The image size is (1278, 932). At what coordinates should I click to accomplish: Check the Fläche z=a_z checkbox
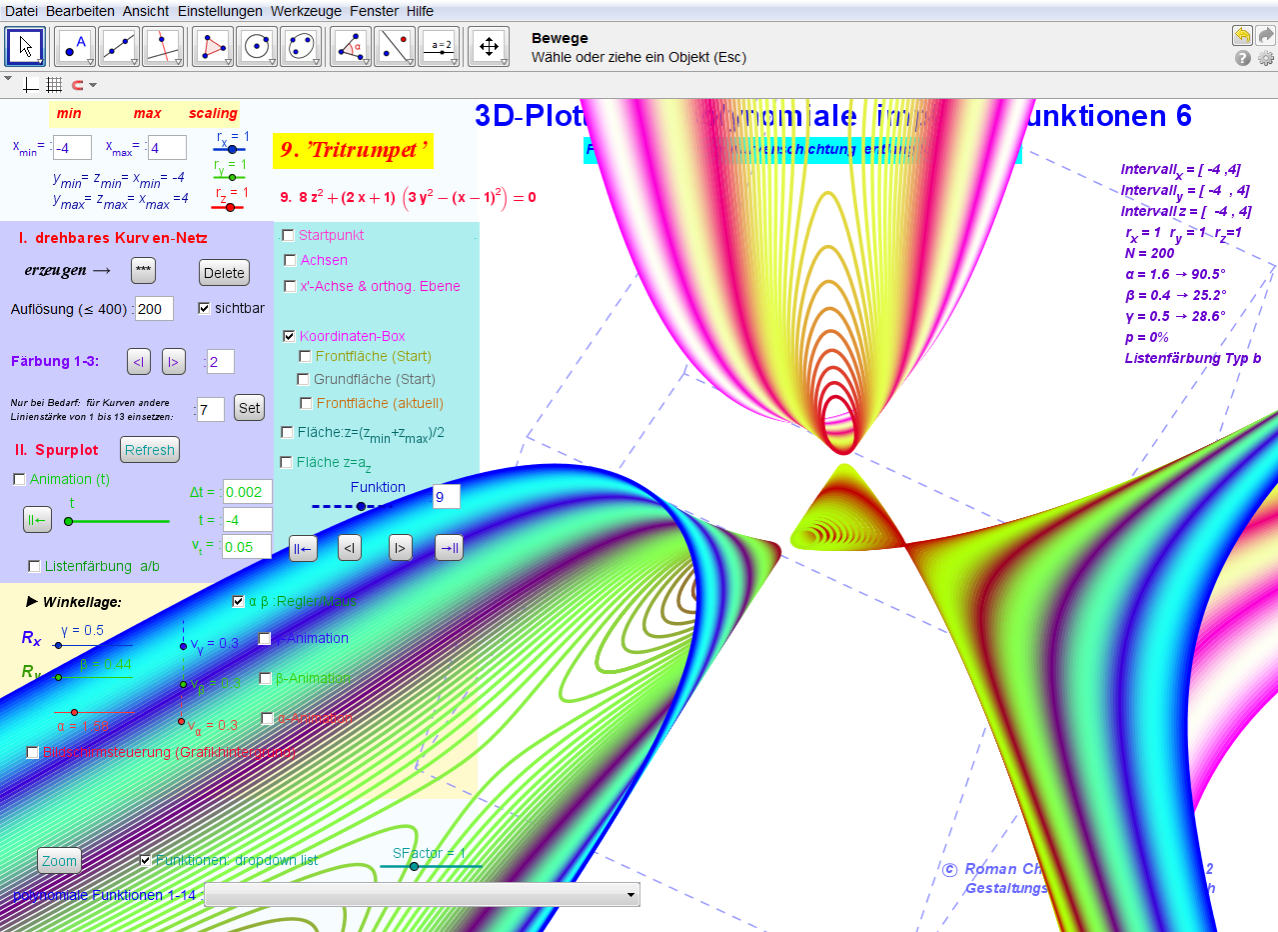(287, 462)
